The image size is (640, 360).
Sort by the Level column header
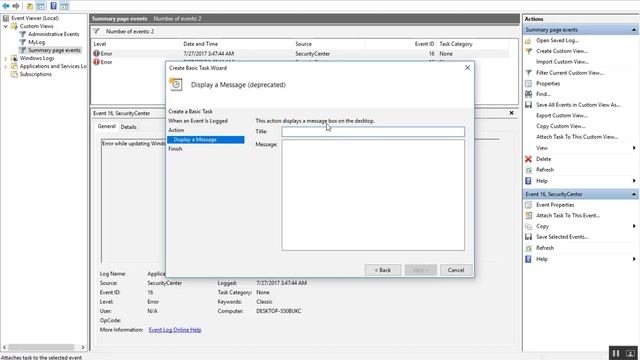click(100, 44)
